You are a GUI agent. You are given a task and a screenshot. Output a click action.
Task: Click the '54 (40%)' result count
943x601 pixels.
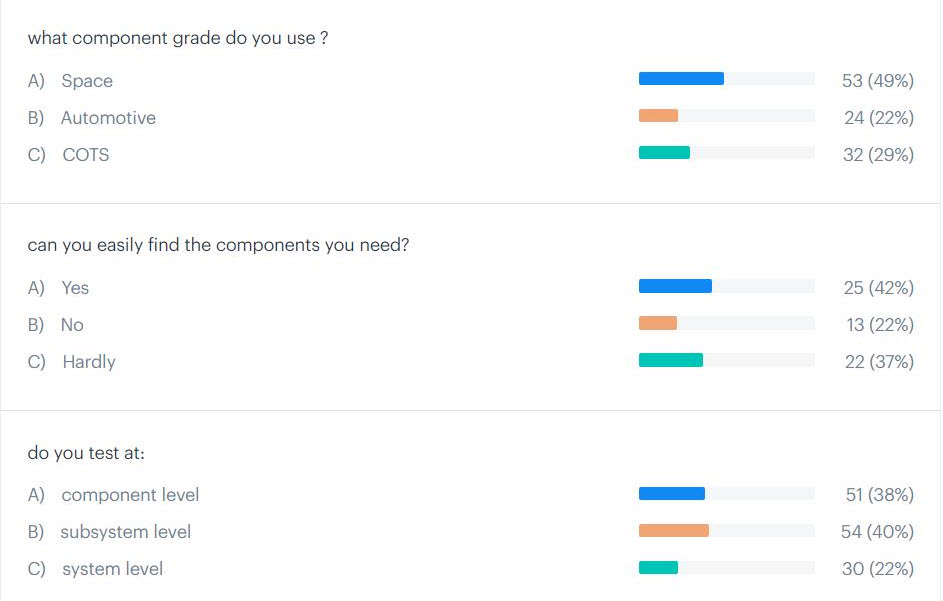coord(877,532)
